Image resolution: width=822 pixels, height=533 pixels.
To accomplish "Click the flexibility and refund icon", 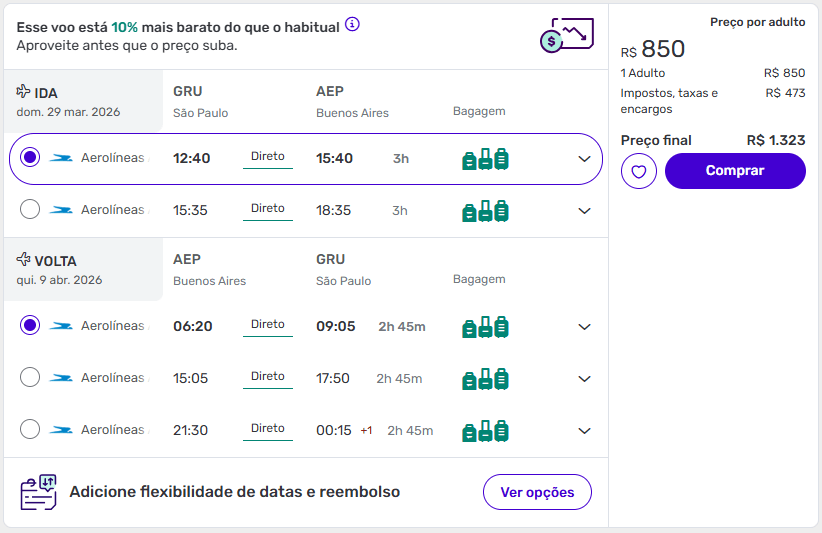I will click(x=39, y=492).
